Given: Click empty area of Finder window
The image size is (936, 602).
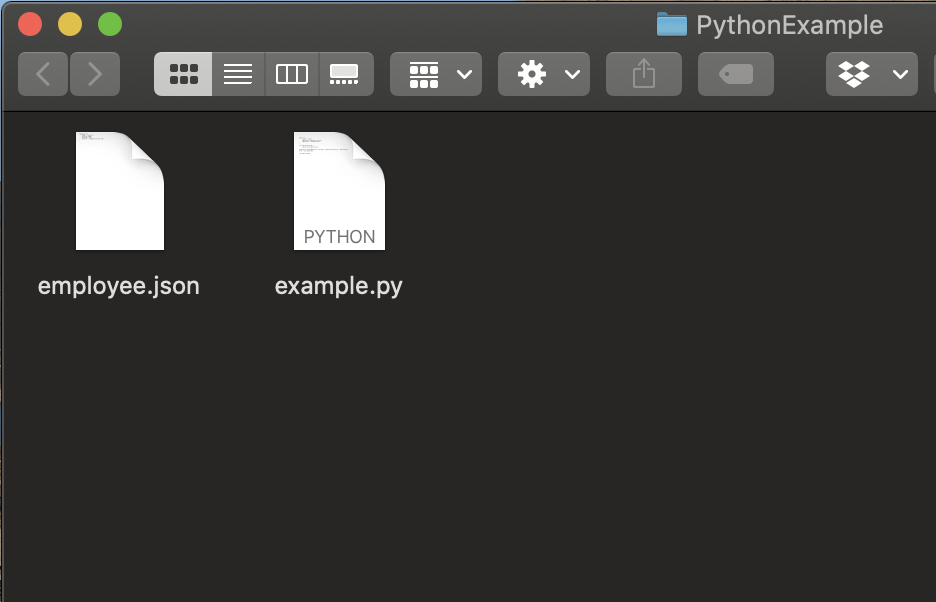Looking at the screenshot, I should (600, 450).
